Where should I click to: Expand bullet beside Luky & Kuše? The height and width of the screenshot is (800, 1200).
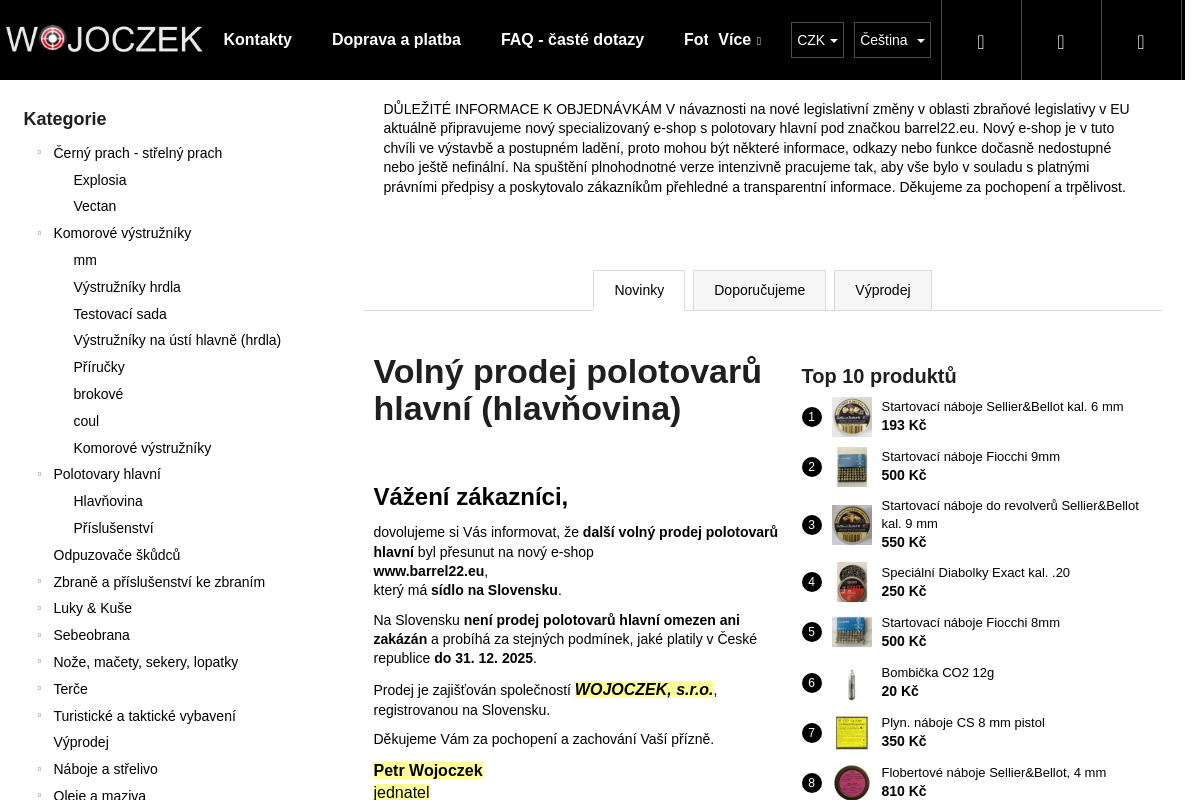(39, 608)
